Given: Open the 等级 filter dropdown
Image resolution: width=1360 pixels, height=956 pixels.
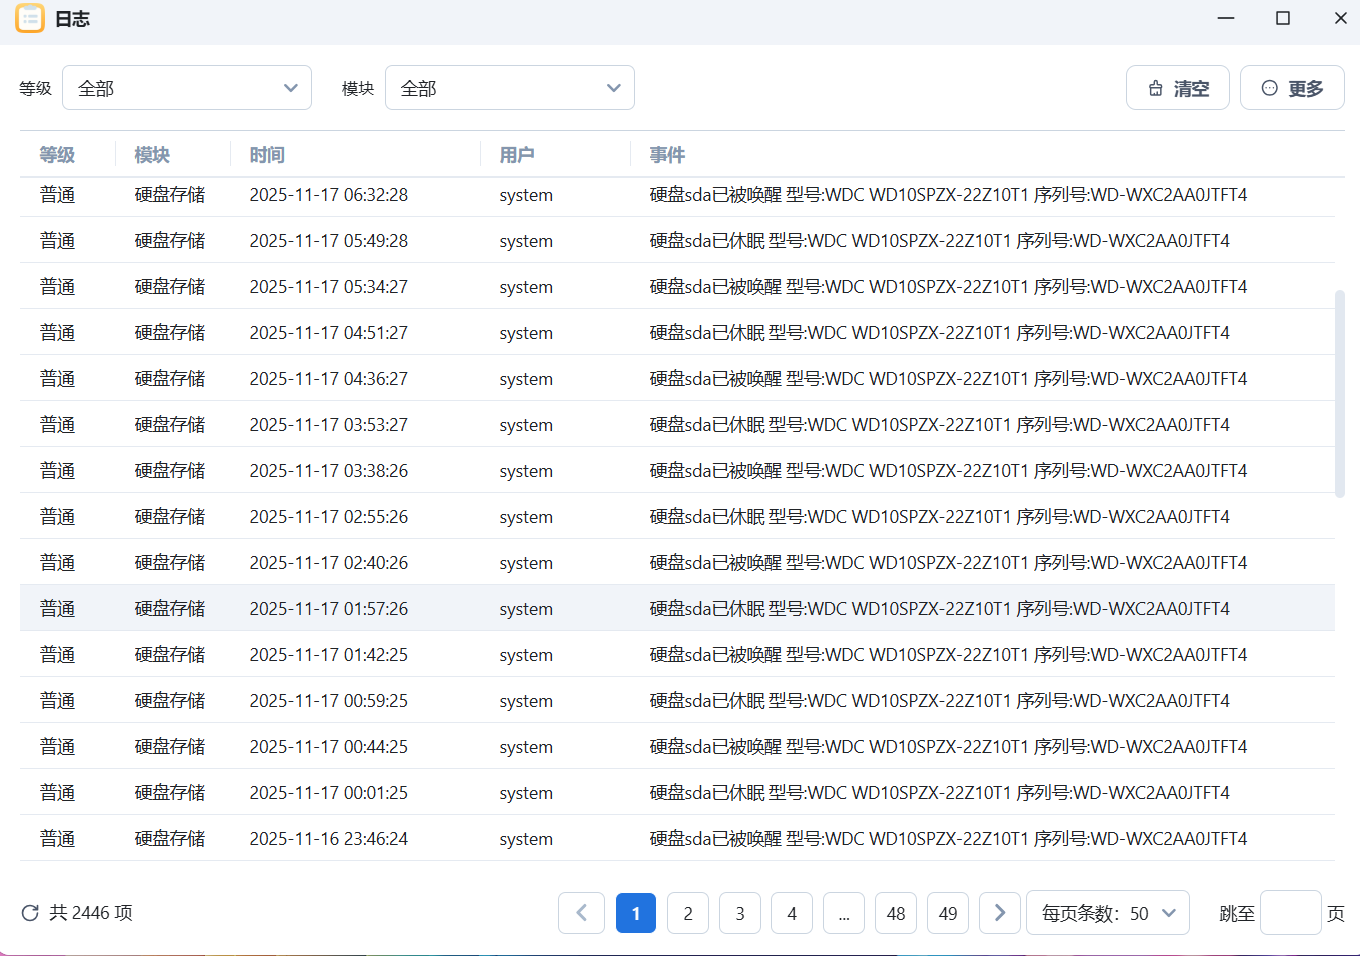Looking at the screenshot, I should point(187,88).
